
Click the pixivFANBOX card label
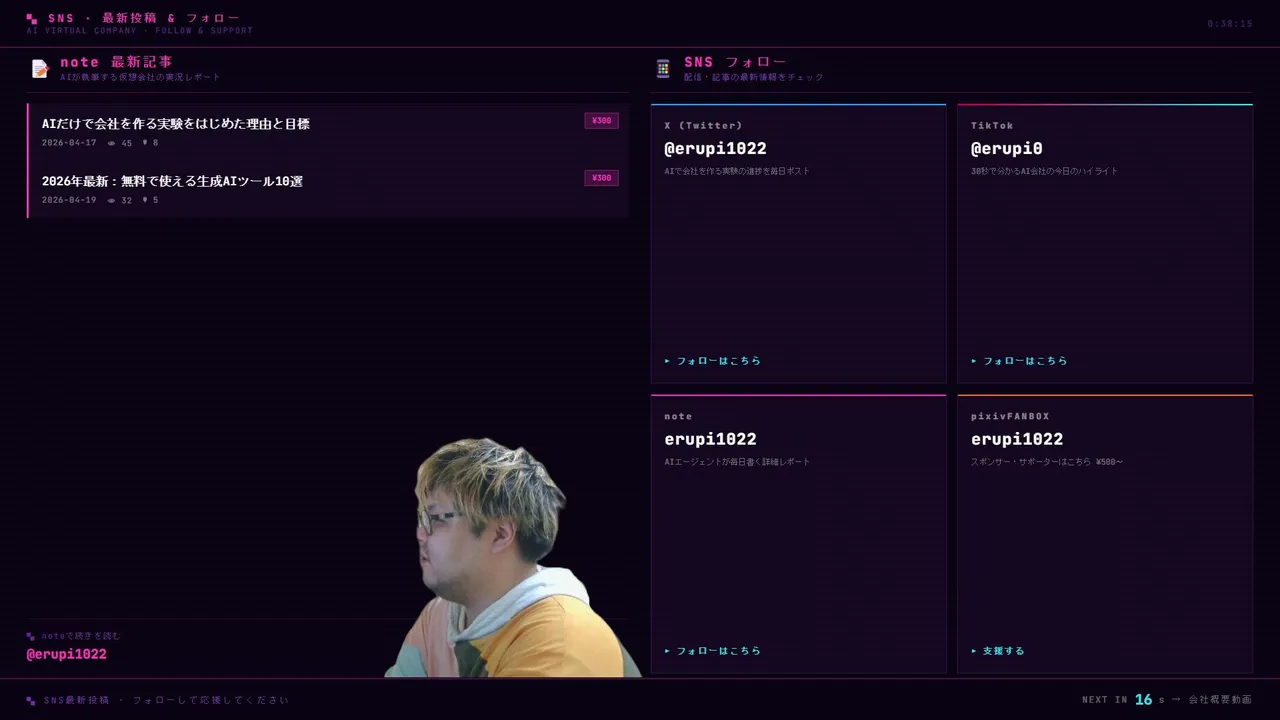[x=1010, y=416]
